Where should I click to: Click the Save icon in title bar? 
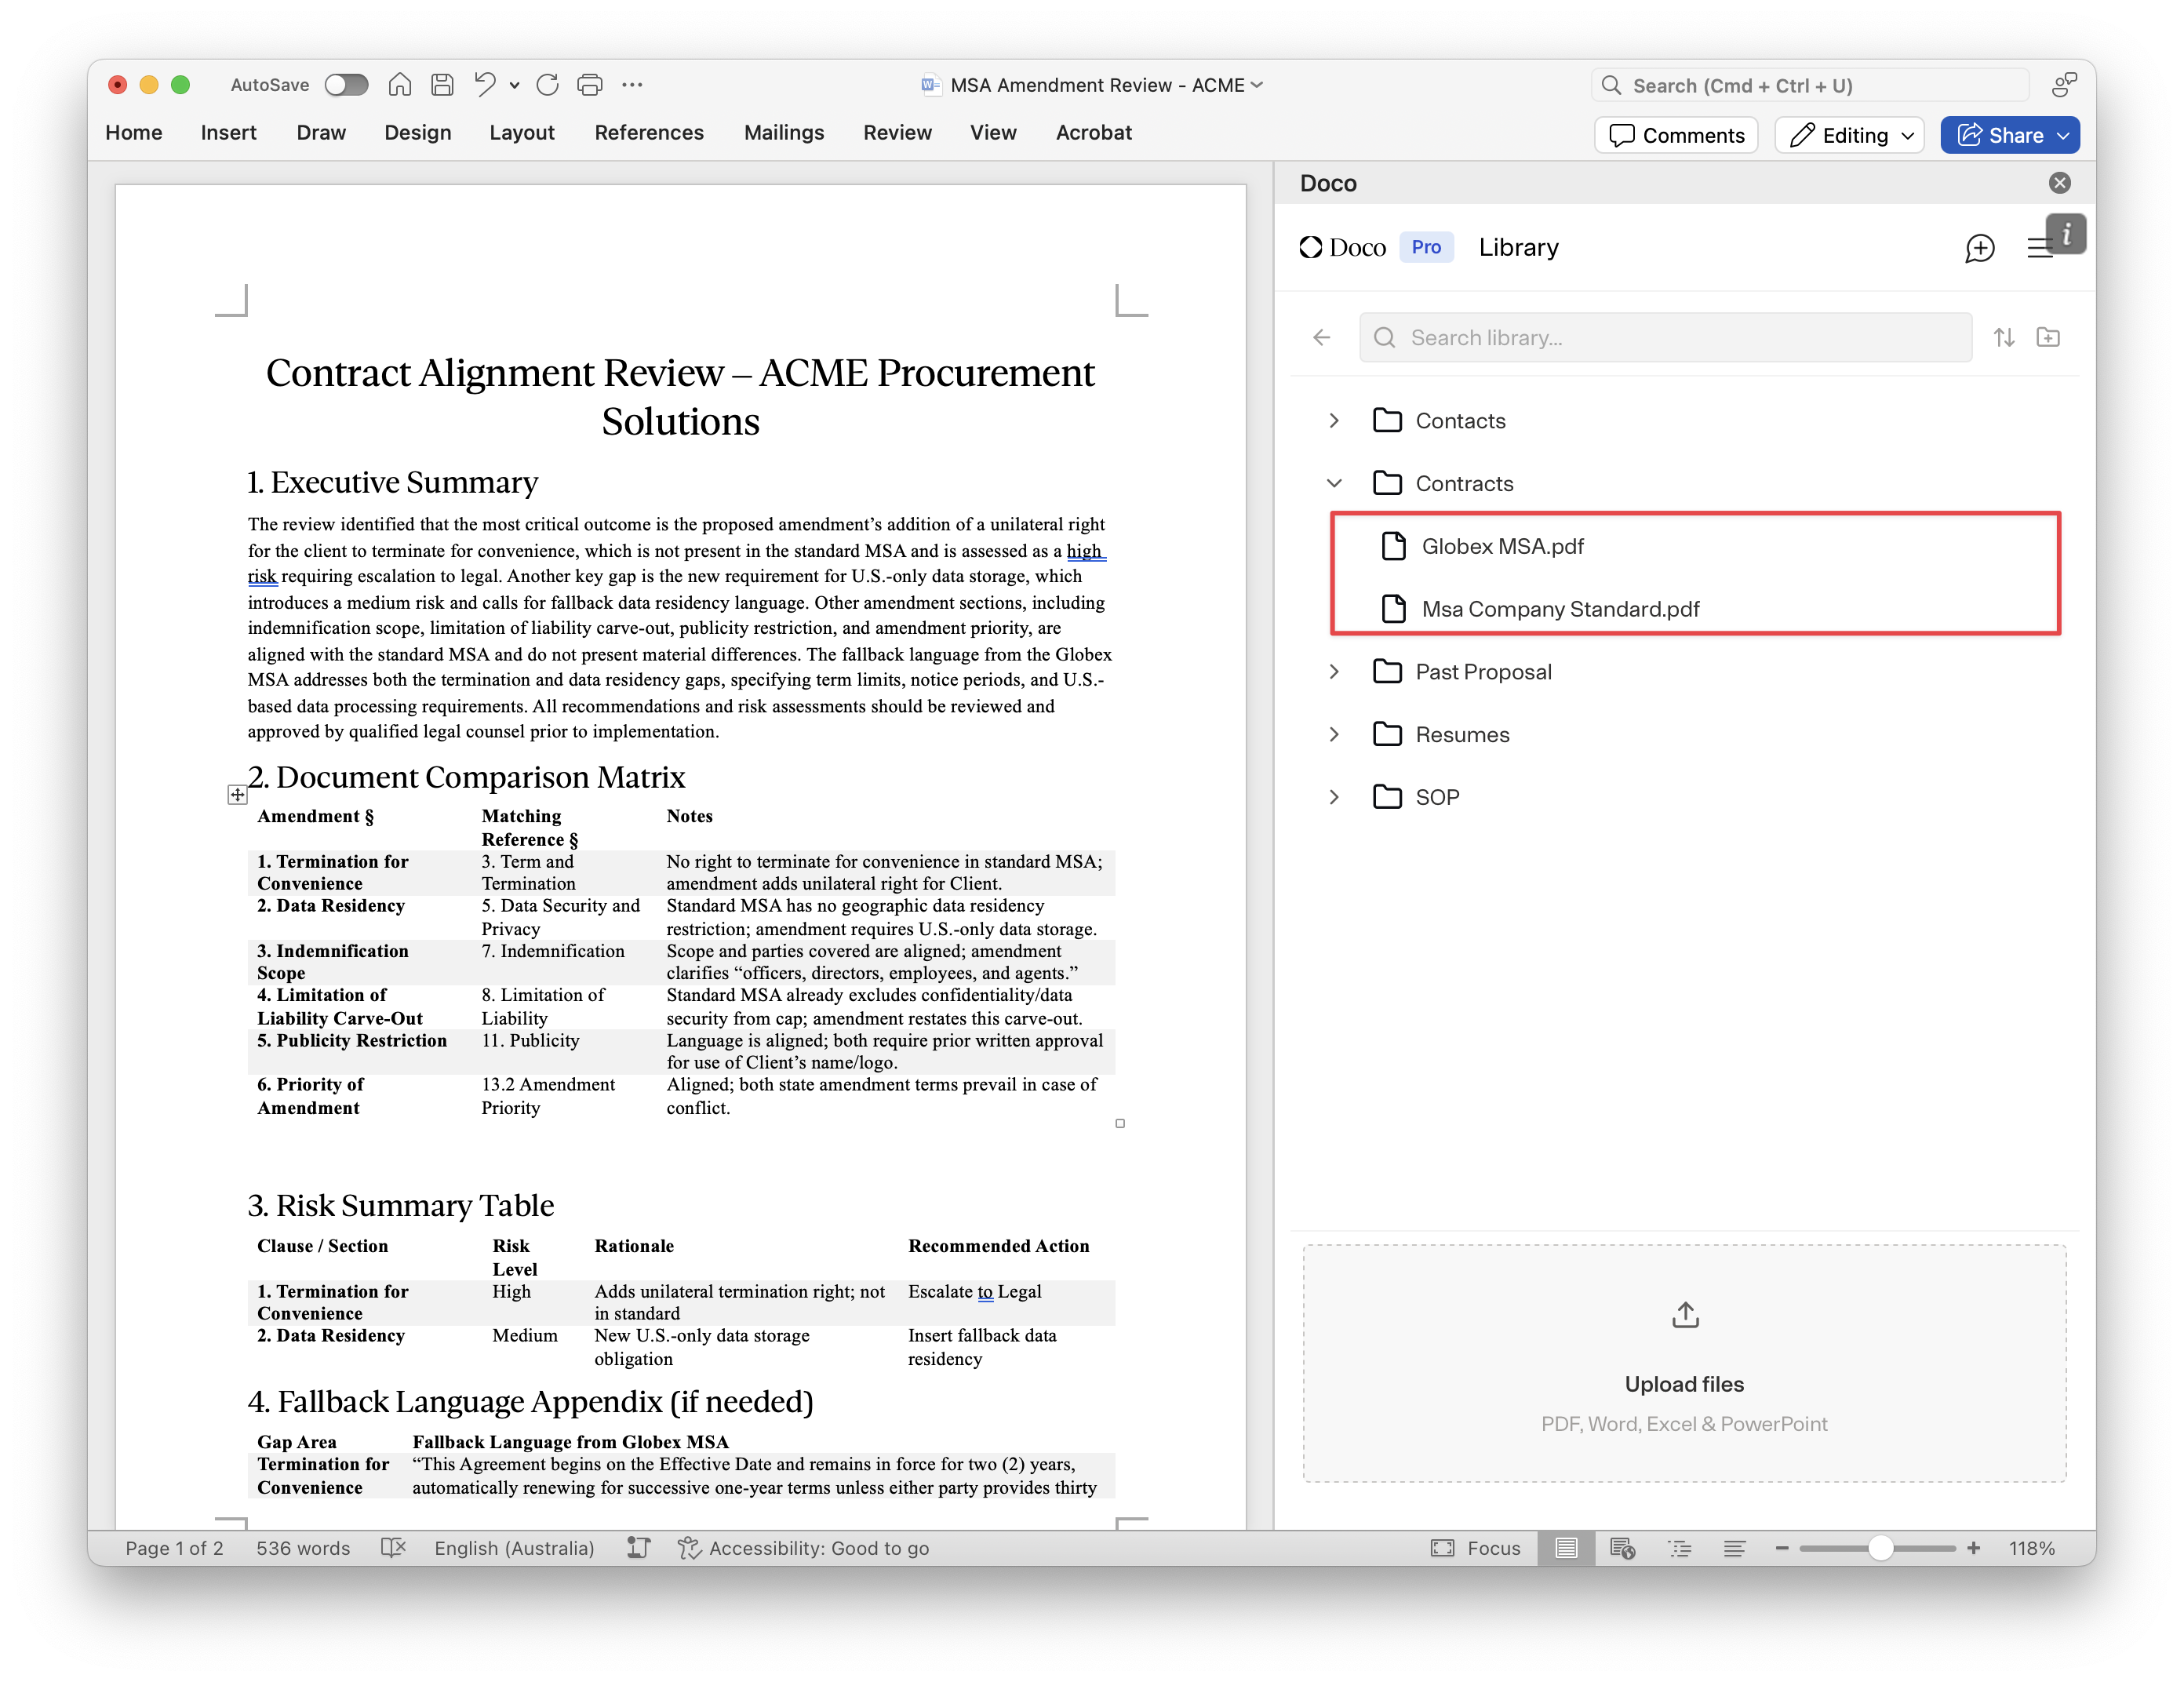442,85
